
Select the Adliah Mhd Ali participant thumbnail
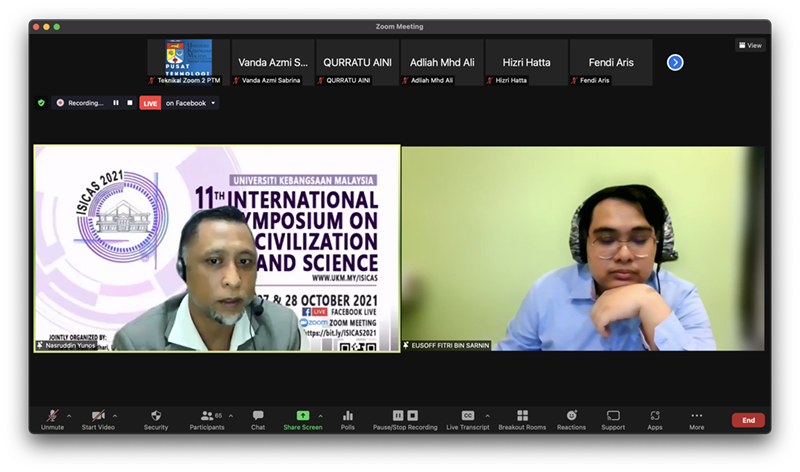[442, 63]
